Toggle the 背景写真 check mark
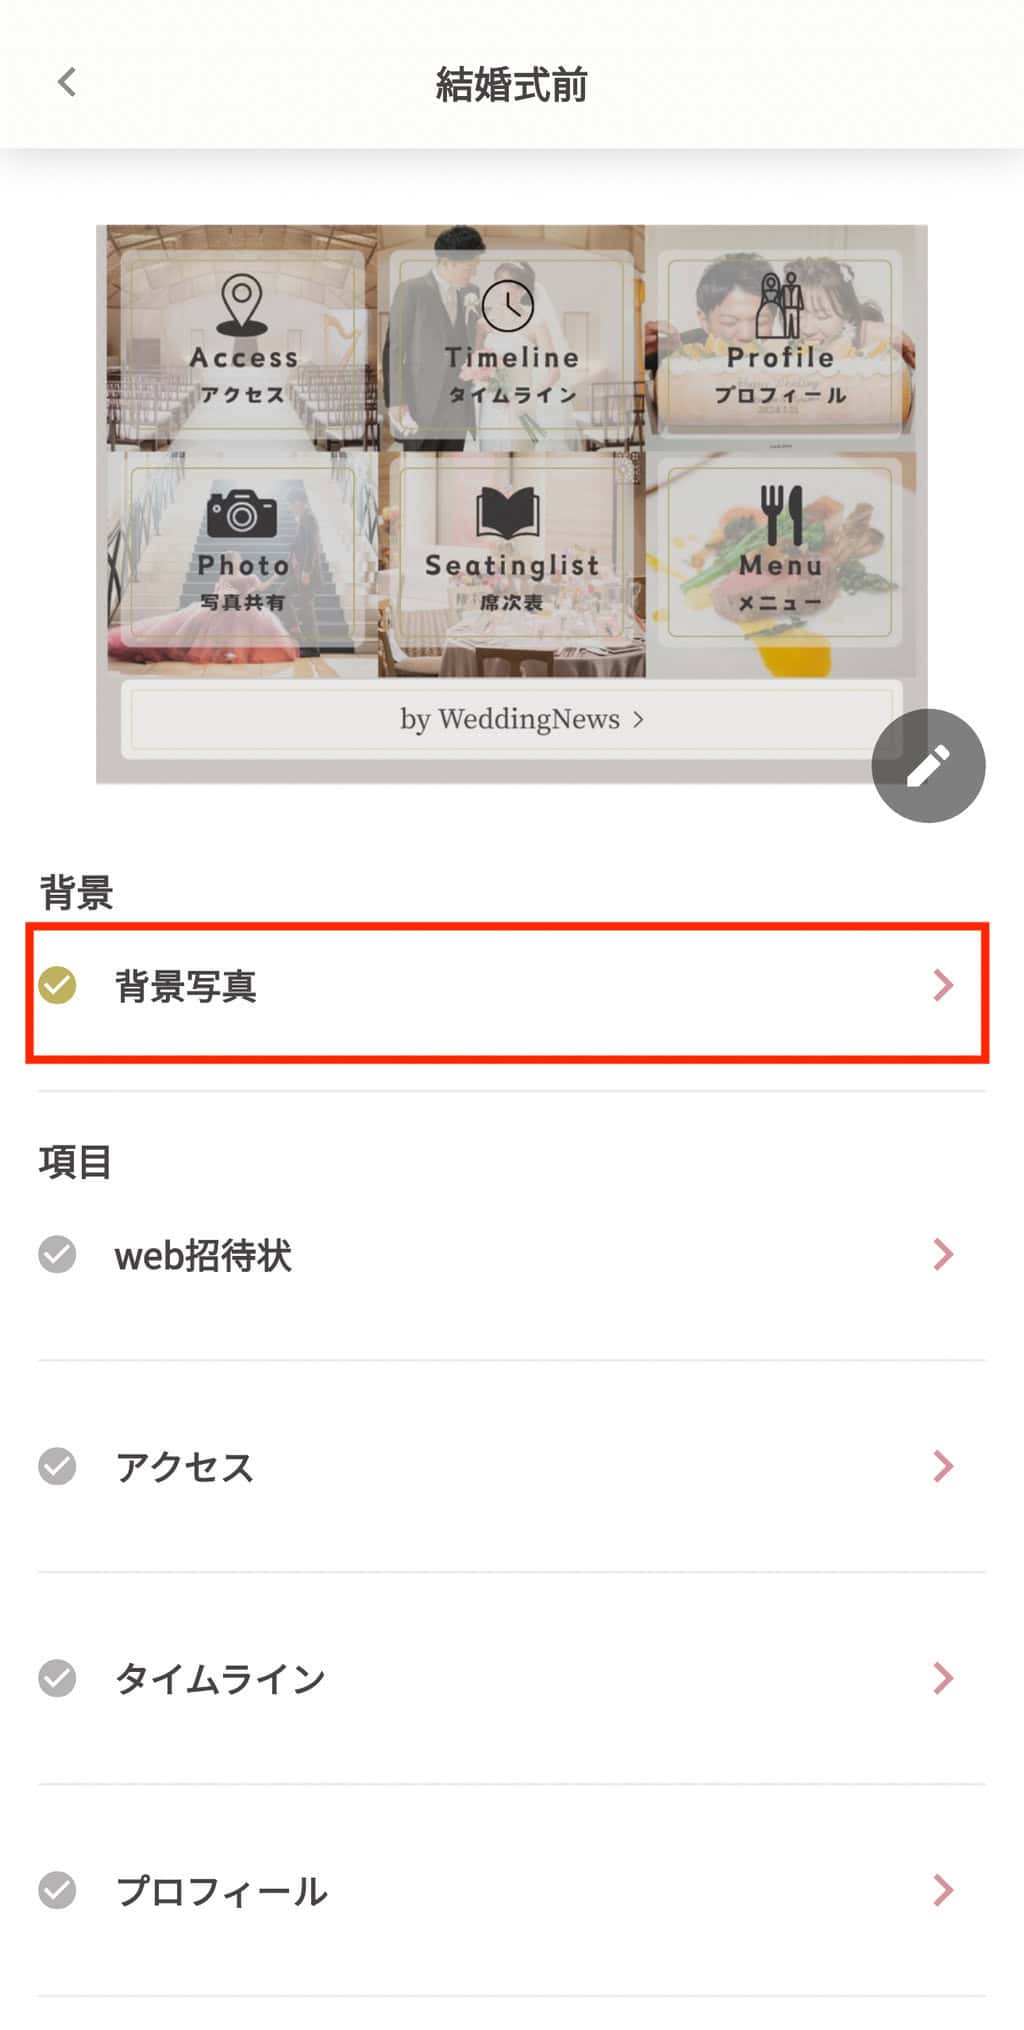Screen dimensions: 1024x2030 57,985
